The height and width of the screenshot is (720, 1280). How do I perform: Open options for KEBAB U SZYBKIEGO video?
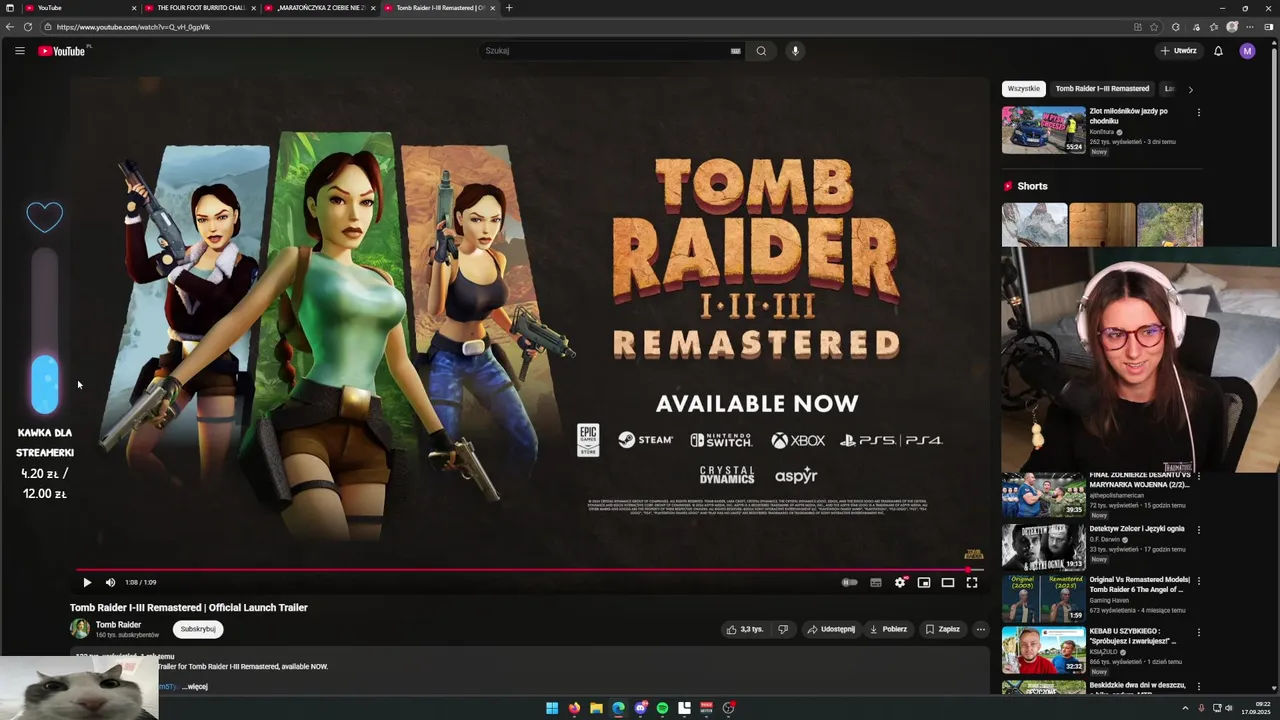(1198, 632)
